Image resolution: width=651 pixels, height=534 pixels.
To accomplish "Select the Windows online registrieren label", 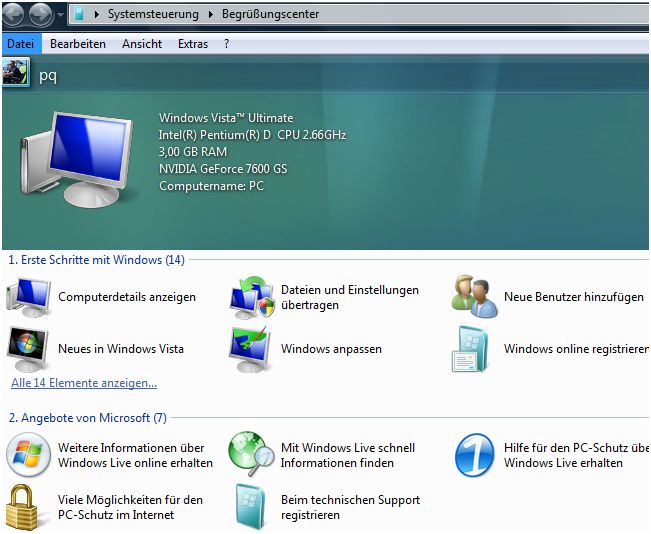I will pyautogui.click(x=576, y=349).
